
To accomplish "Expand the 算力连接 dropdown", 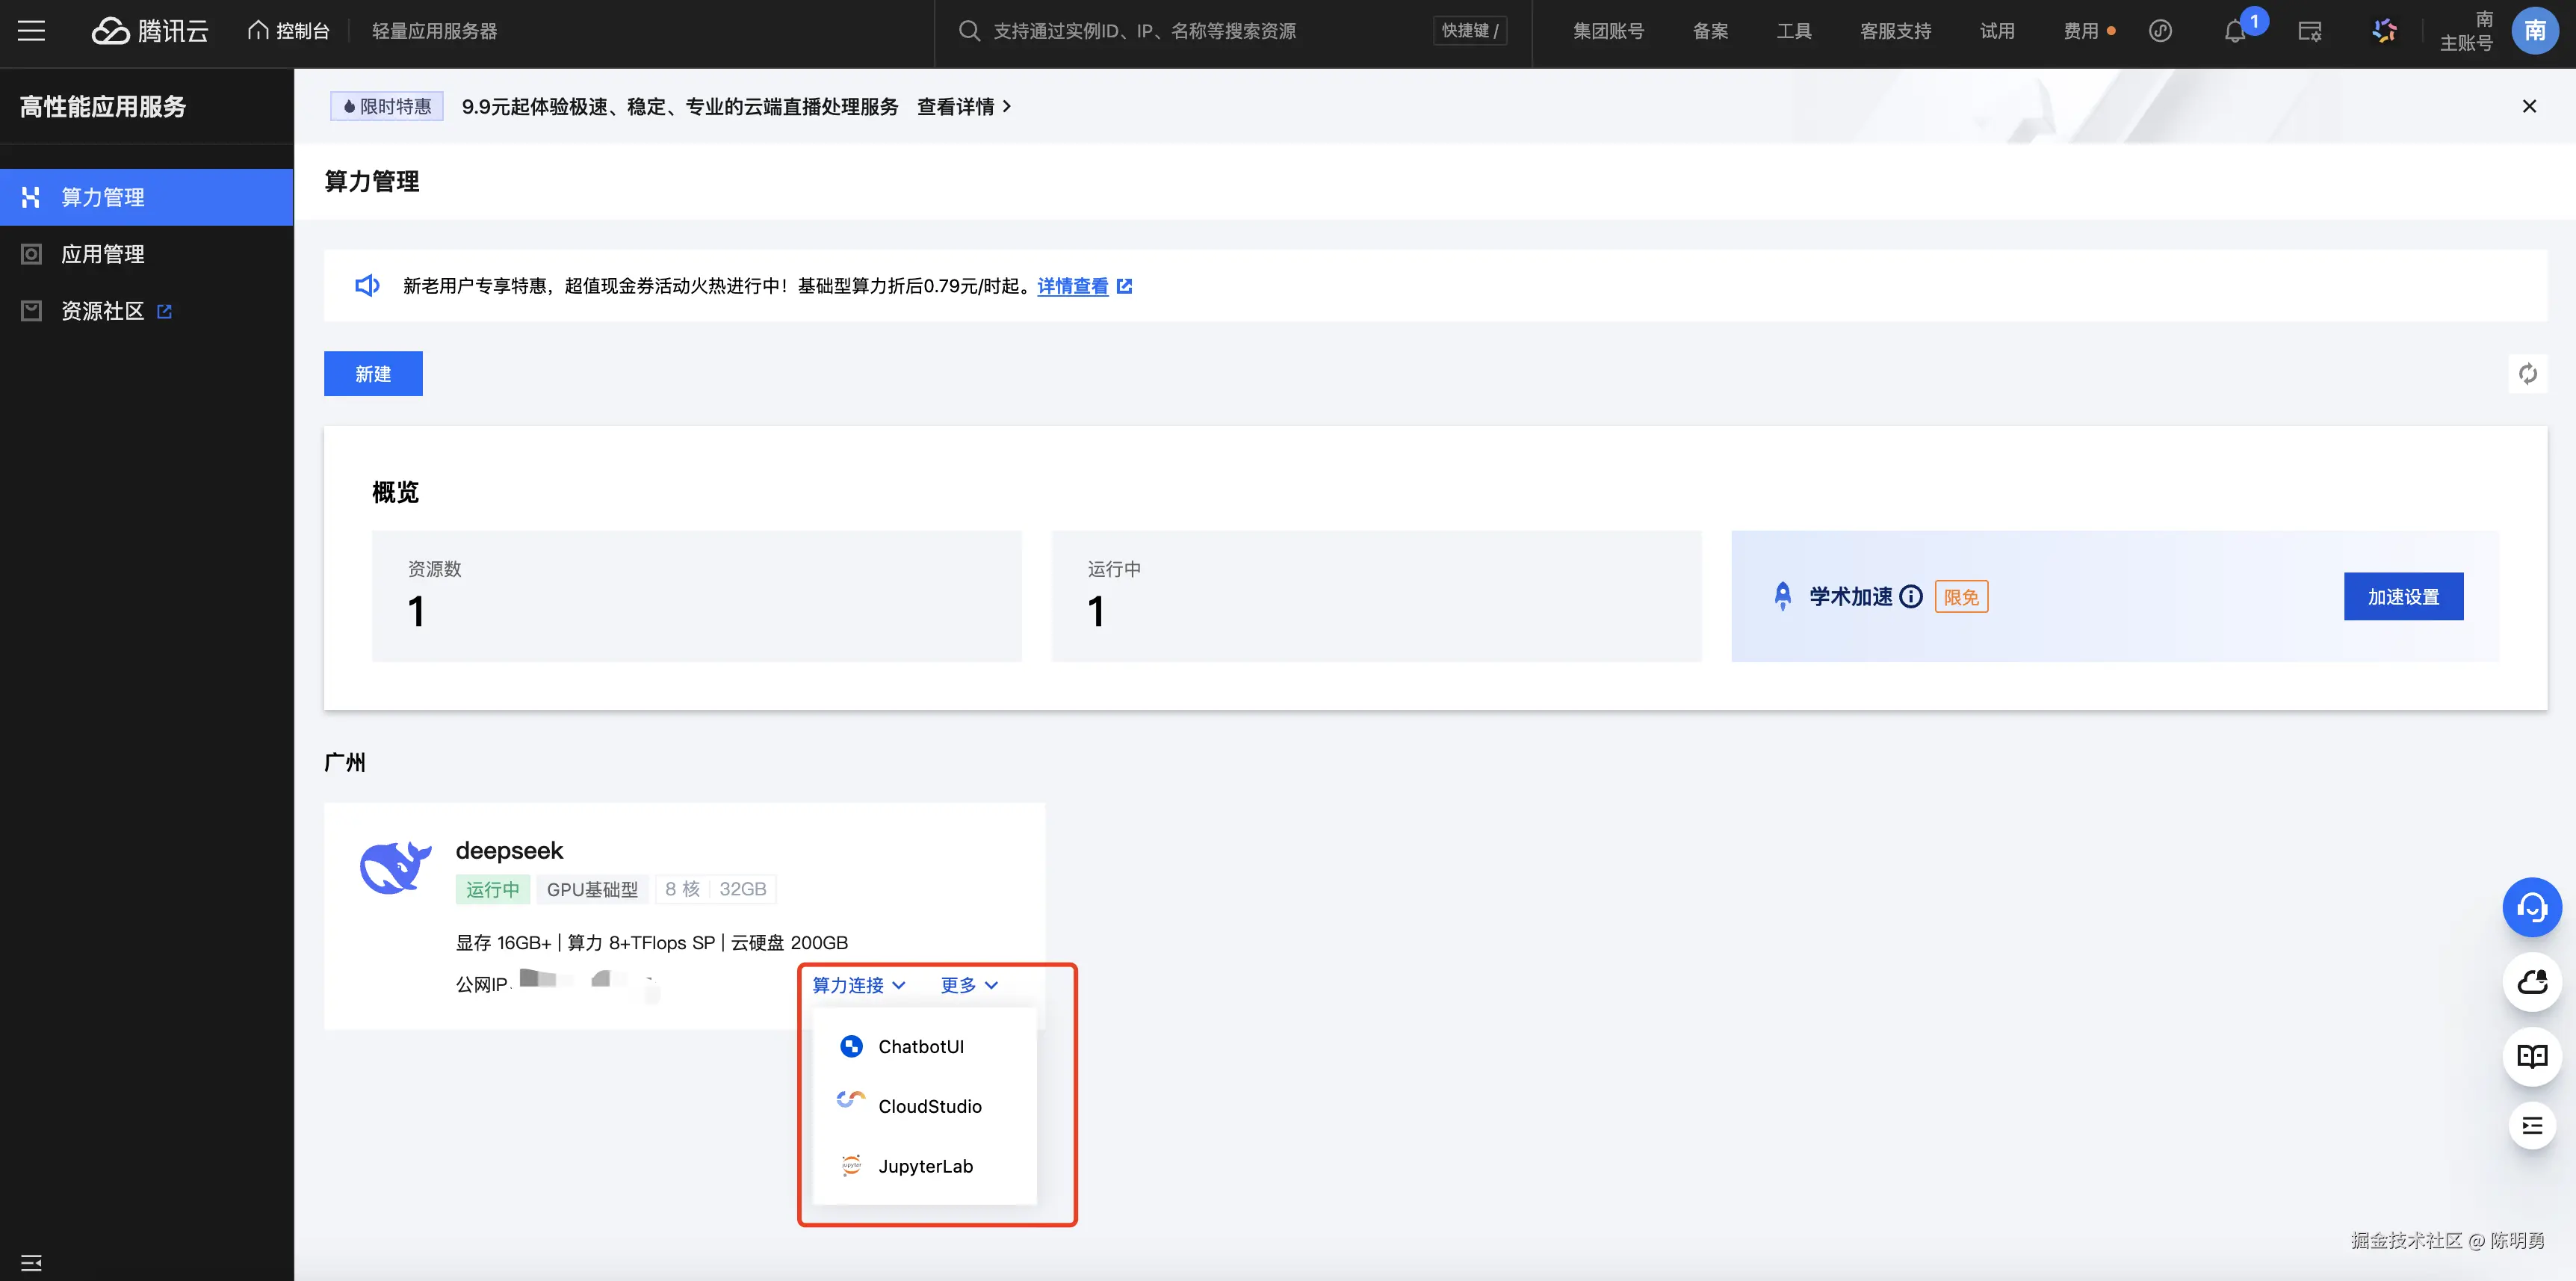I will [858, 985].
